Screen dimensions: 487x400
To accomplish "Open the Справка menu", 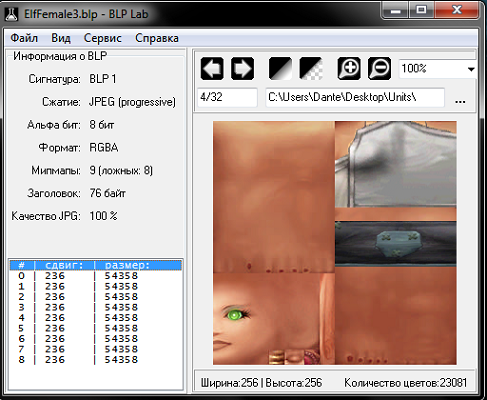I will [x=157, y=38].
